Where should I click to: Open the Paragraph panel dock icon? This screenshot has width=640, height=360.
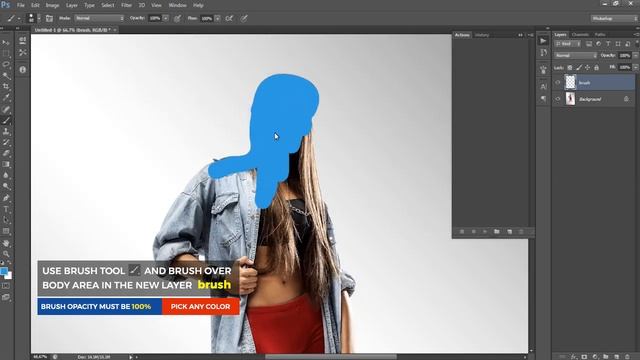tap(543, 99)
